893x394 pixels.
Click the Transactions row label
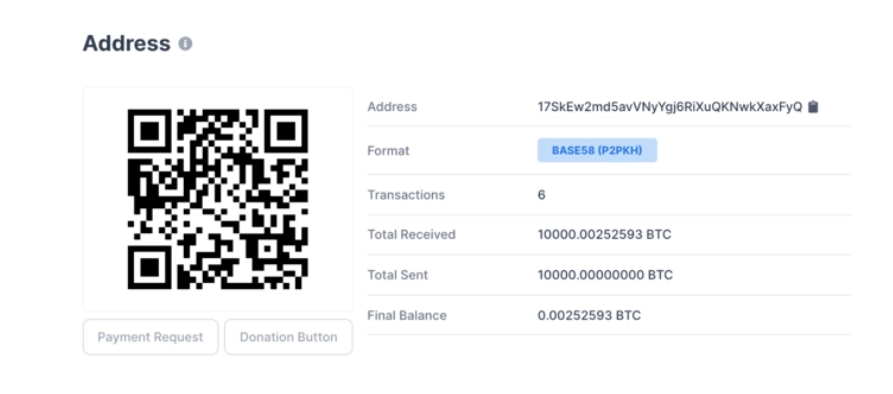(x=406, y=195)
